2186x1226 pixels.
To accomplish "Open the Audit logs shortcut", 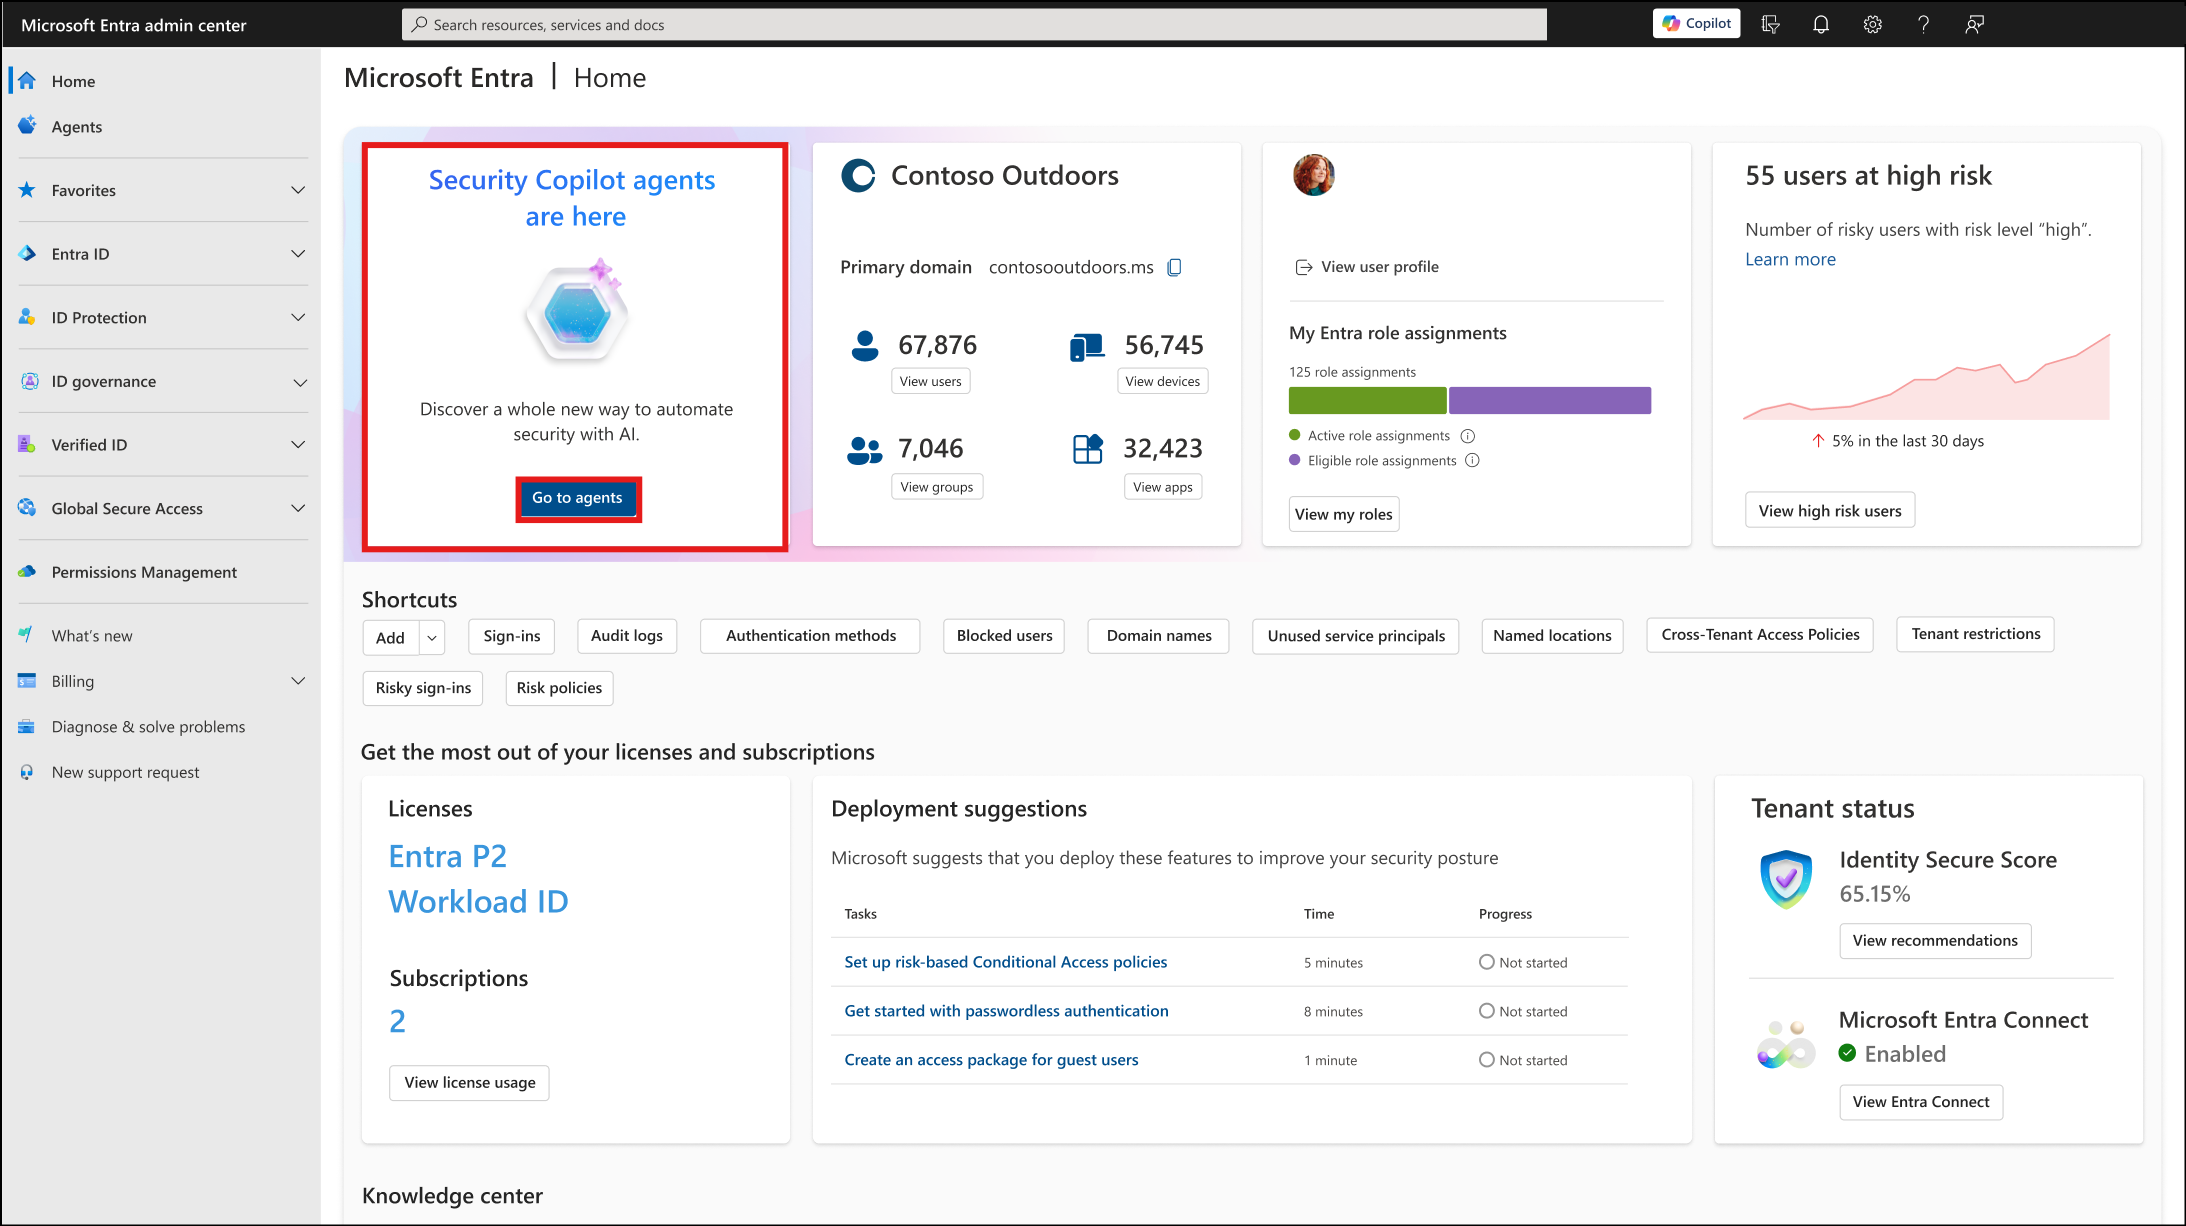I will [627, 636].
